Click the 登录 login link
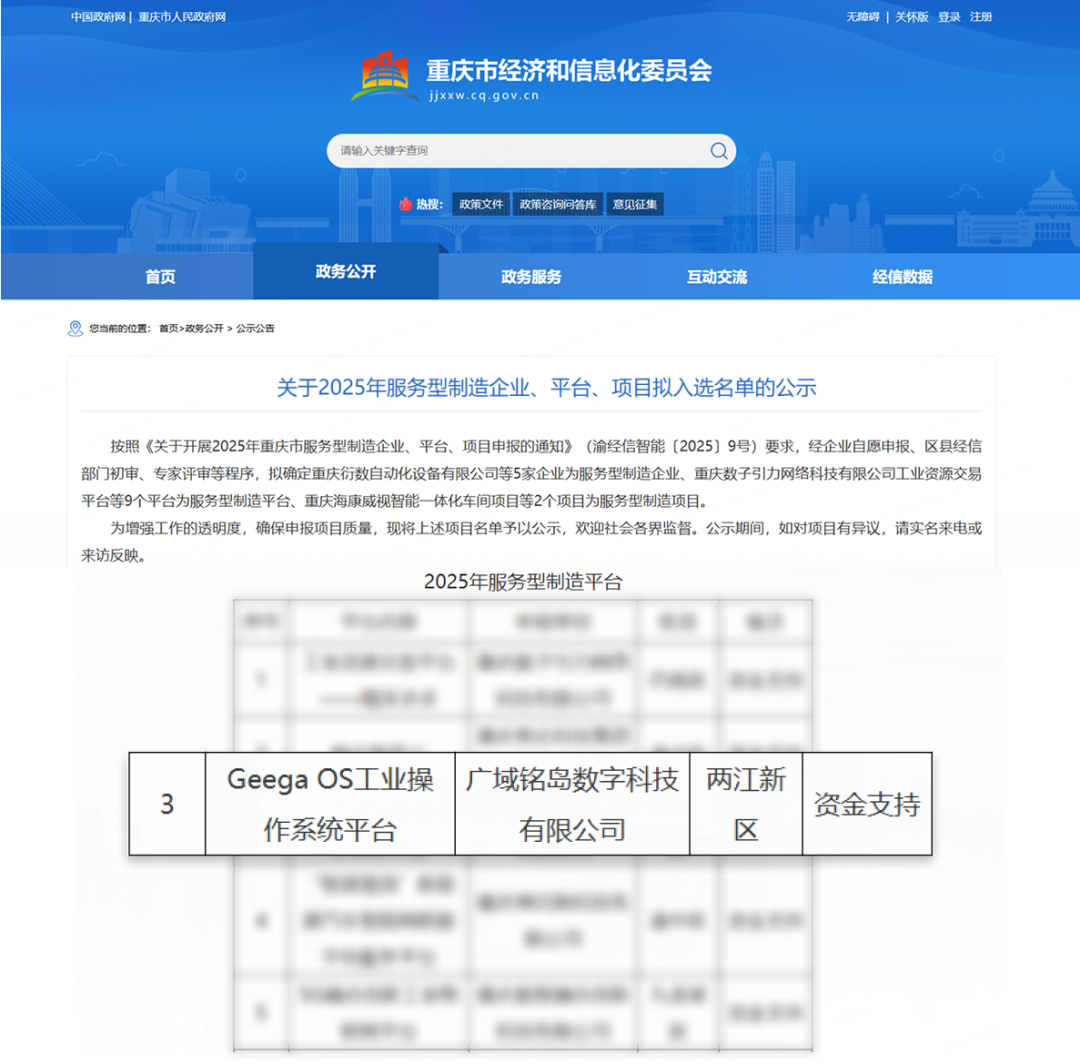1080x1064 pixels. (949, 17)
